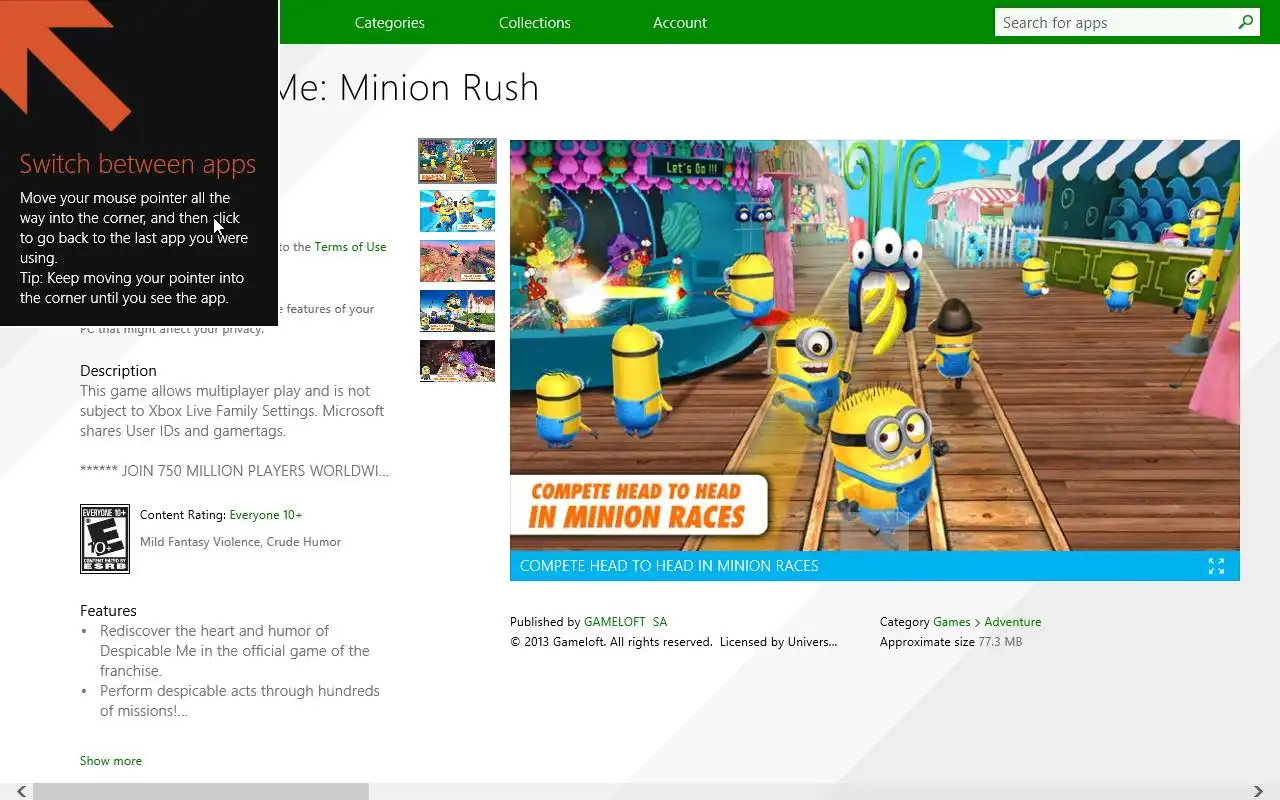Image resolution: width=1280 pixels, height=800 pixels.
Task: Click the left scroll arrow
Action: pyautogui.click(x=21, y=792)
